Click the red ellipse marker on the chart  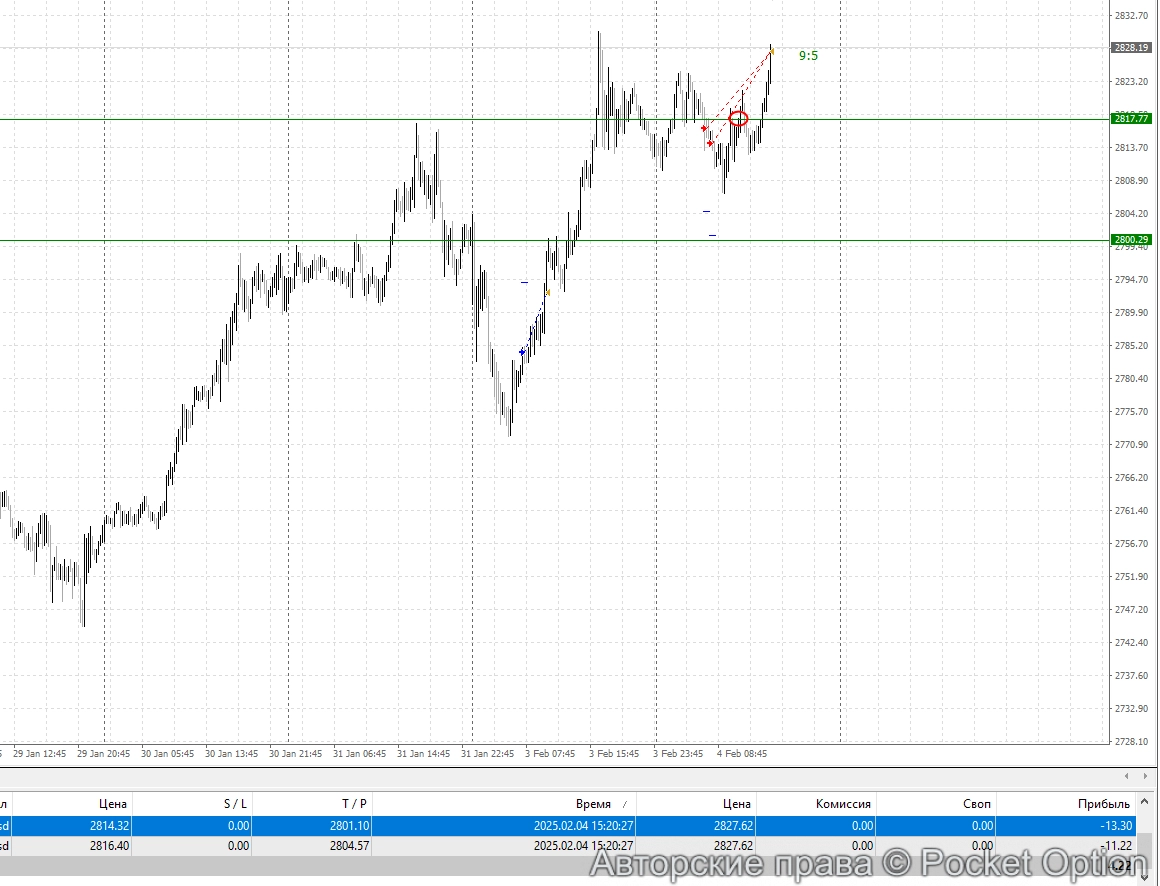738,119
